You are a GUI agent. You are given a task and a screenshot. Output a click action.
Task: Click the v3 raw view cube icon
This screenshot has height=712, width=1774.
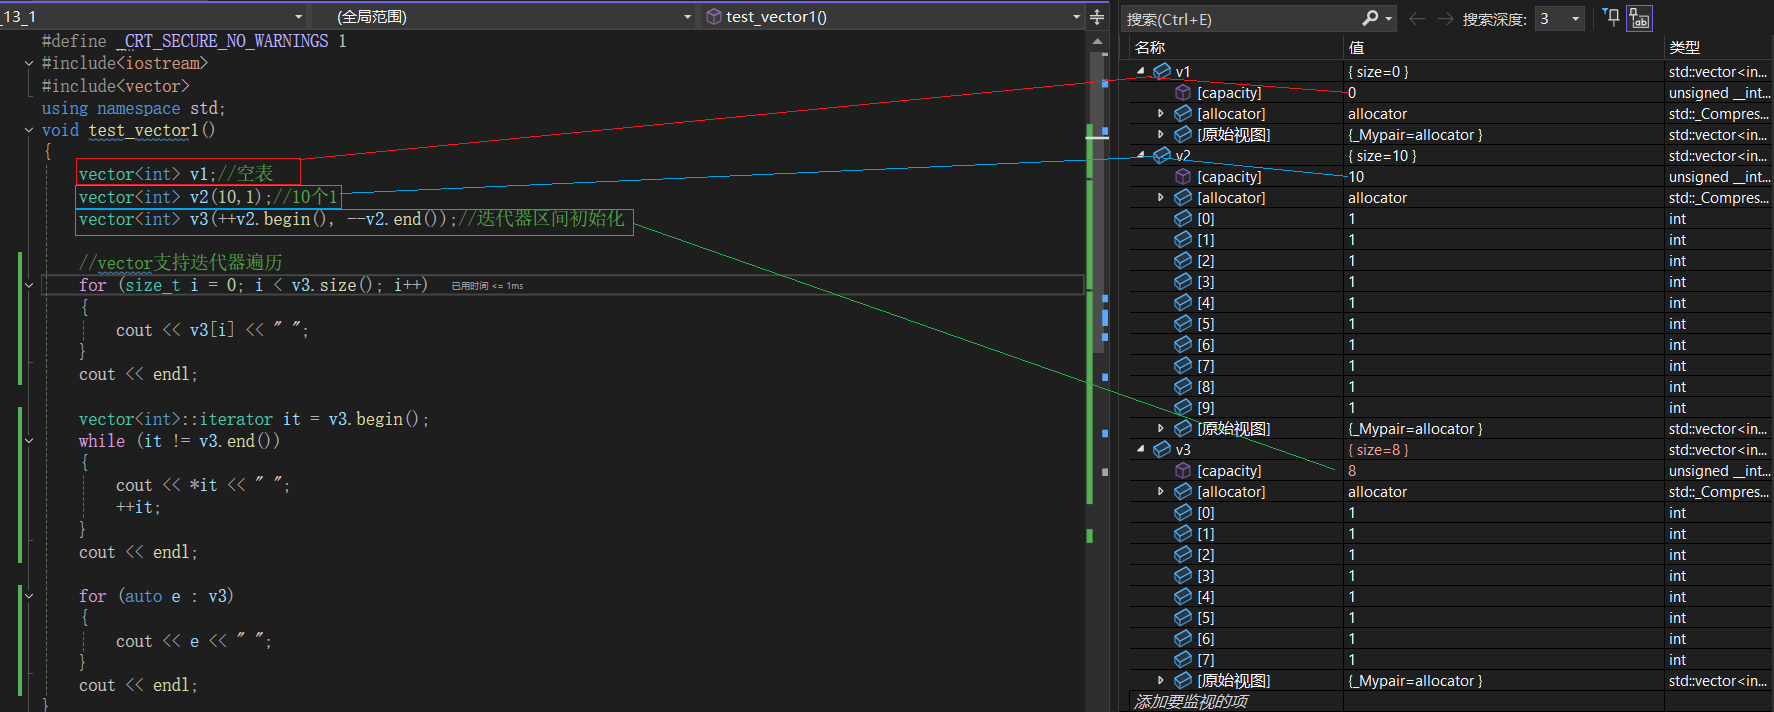pos(1183,680)
